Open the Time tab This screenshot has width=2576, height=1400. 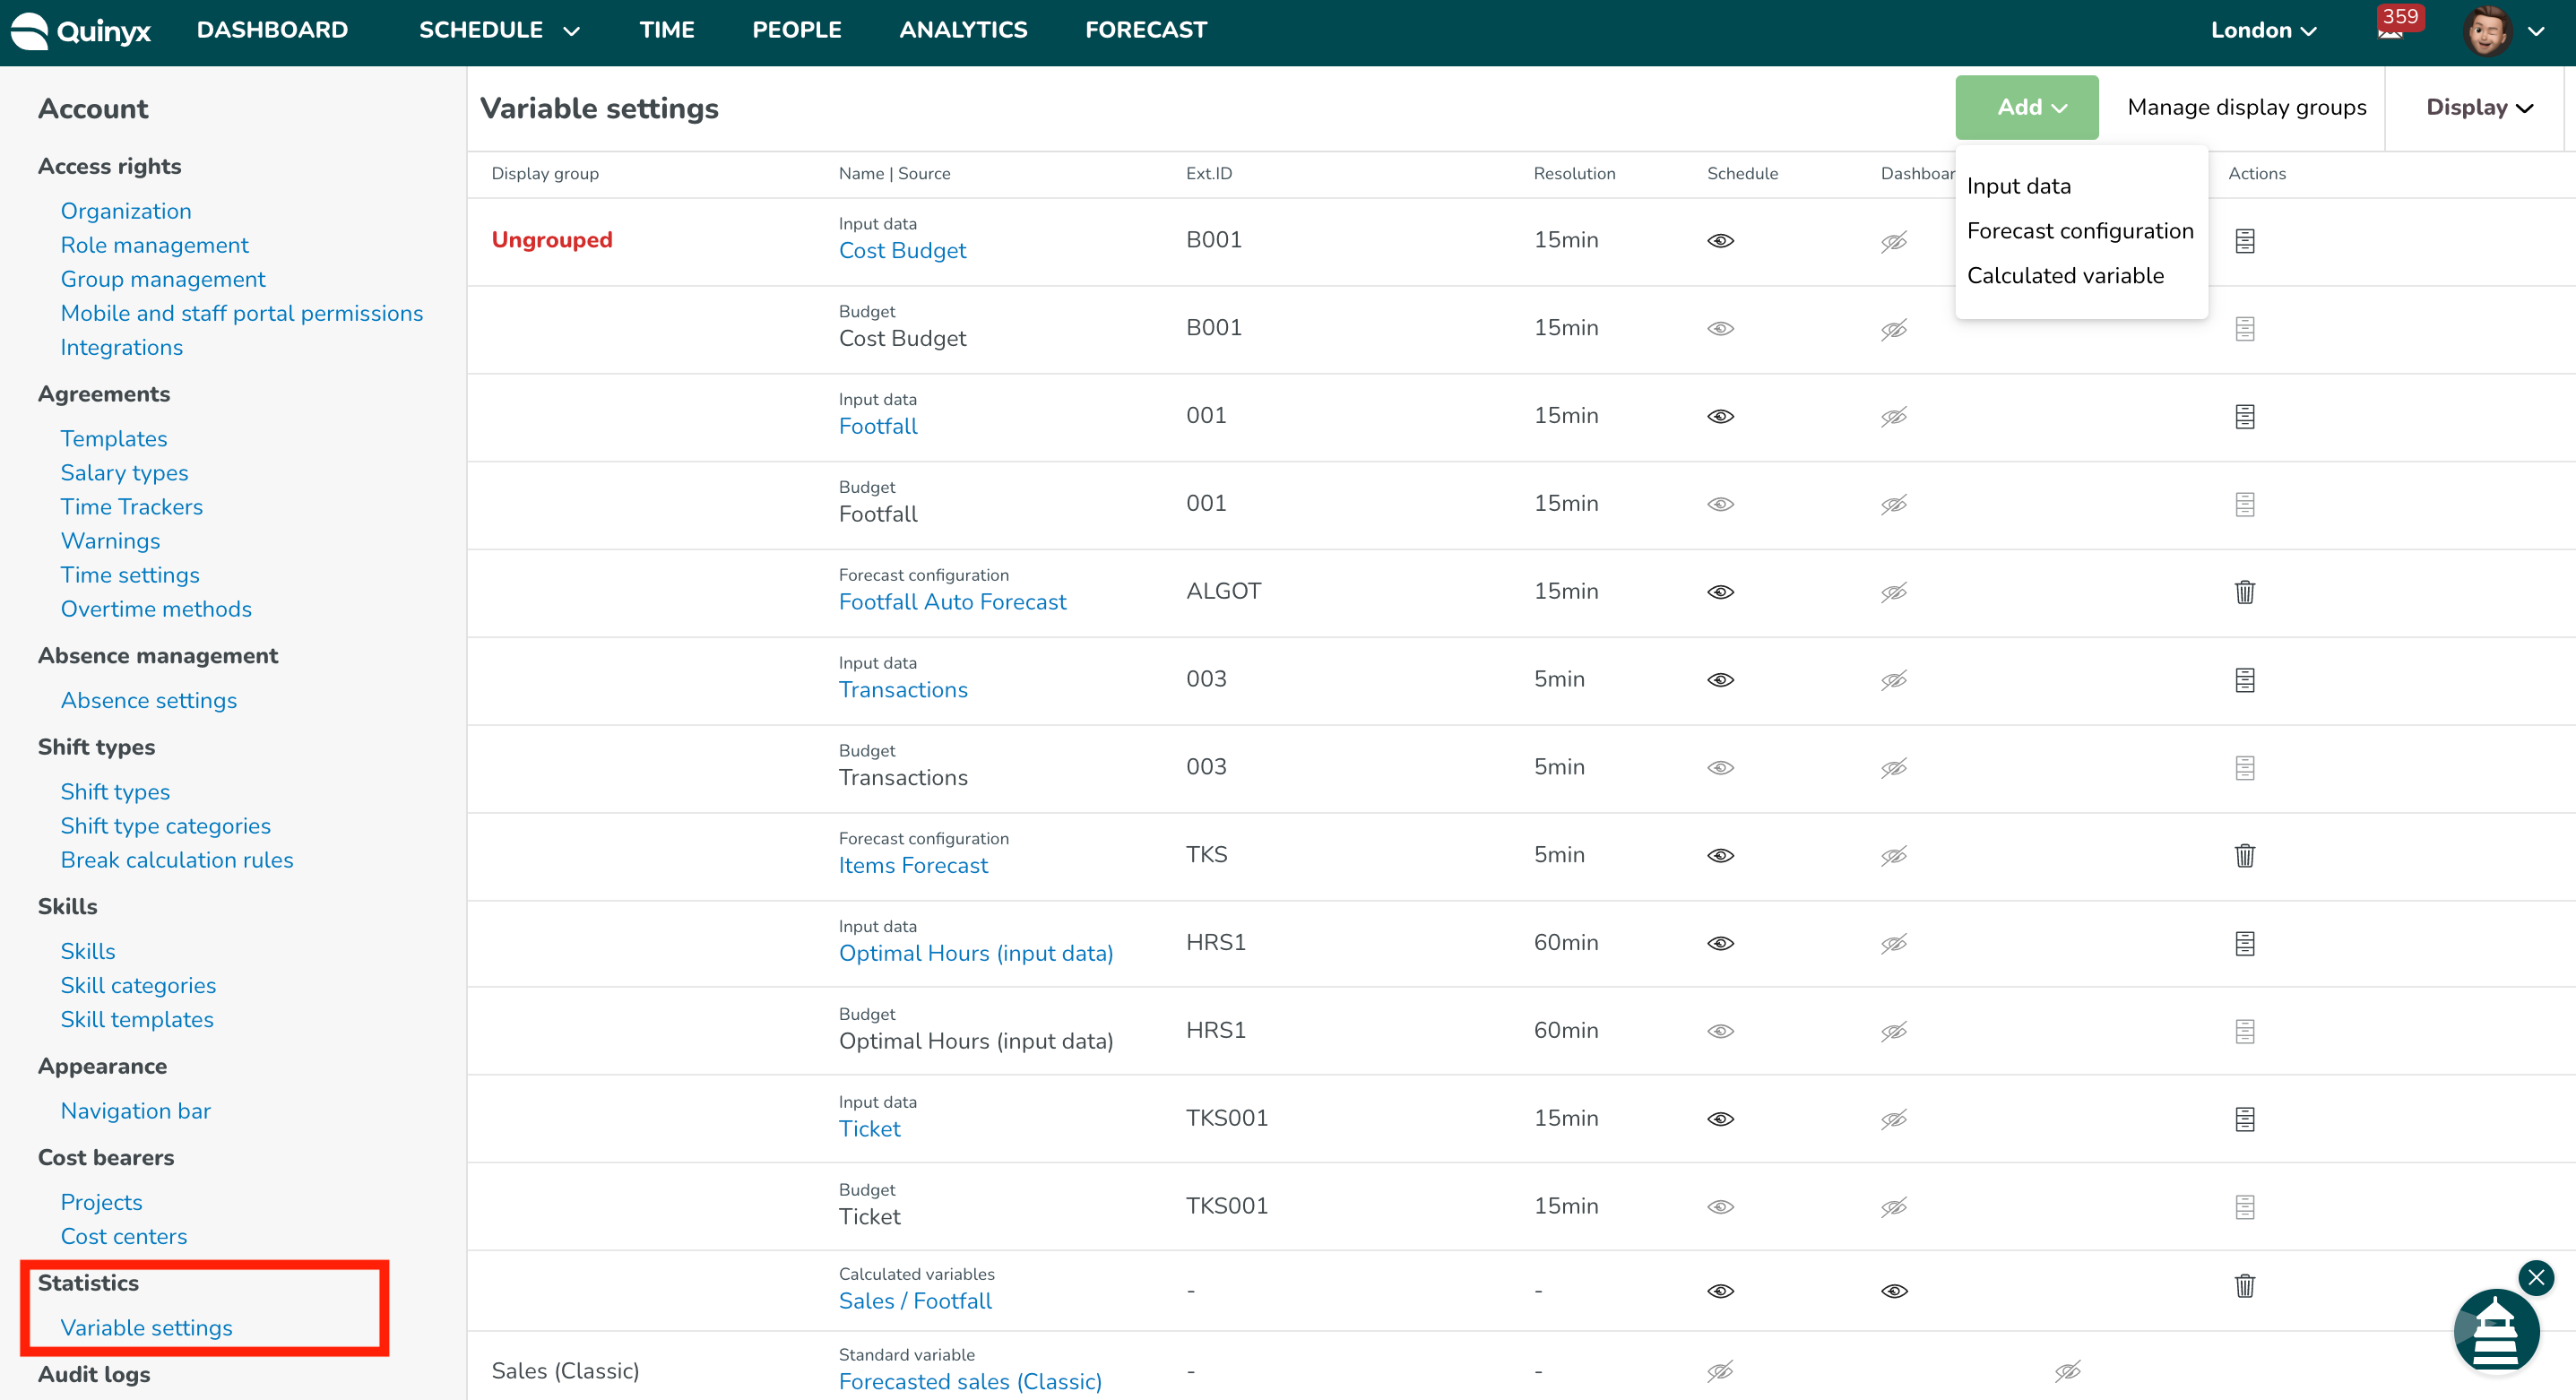click(667, 30)
